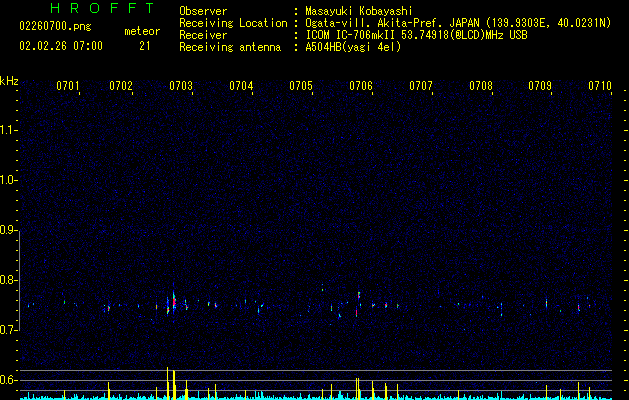Click the Observer label
Image resolution: width=629 pixels, height=400 pixels.
pyautogui.click(x=203, y=11)
